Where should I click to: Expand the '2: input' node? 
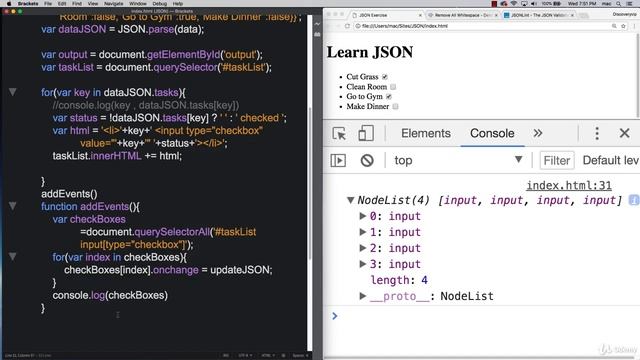coord(362,248)
